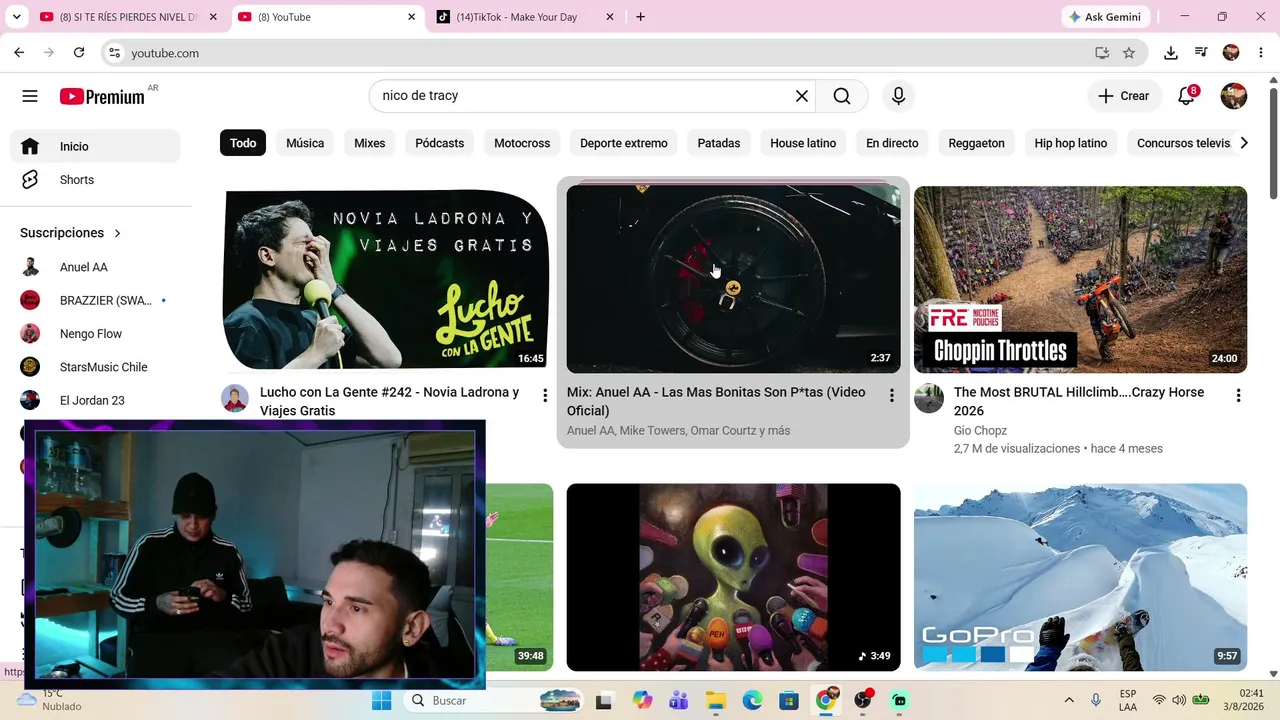Run the search with the magnifier button
Screen dimensions: 1280x720
(842, 96)
